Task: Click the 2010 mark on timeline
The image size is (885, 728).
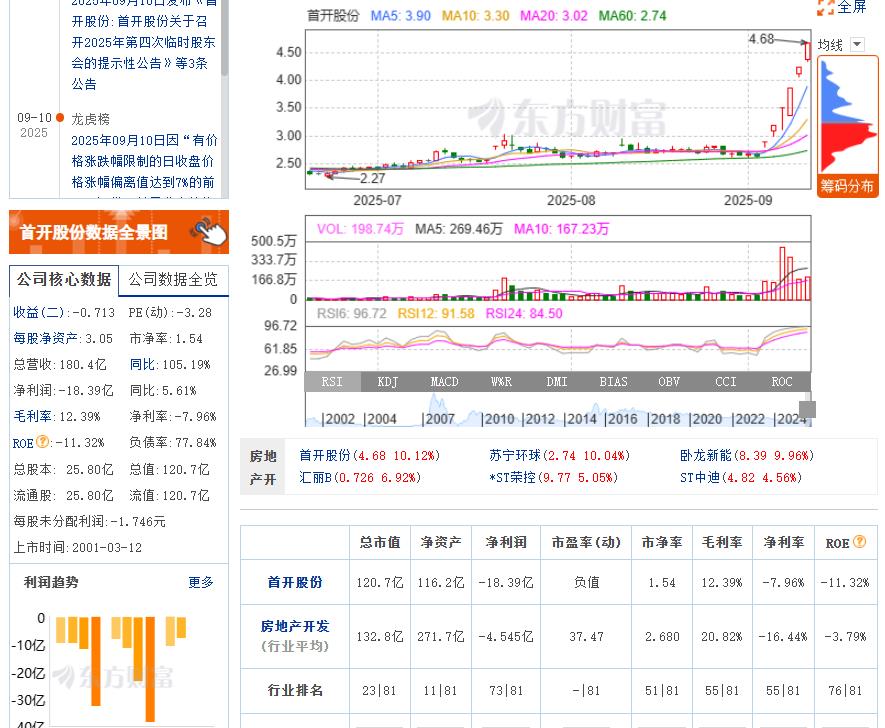Action: point(499,419)
